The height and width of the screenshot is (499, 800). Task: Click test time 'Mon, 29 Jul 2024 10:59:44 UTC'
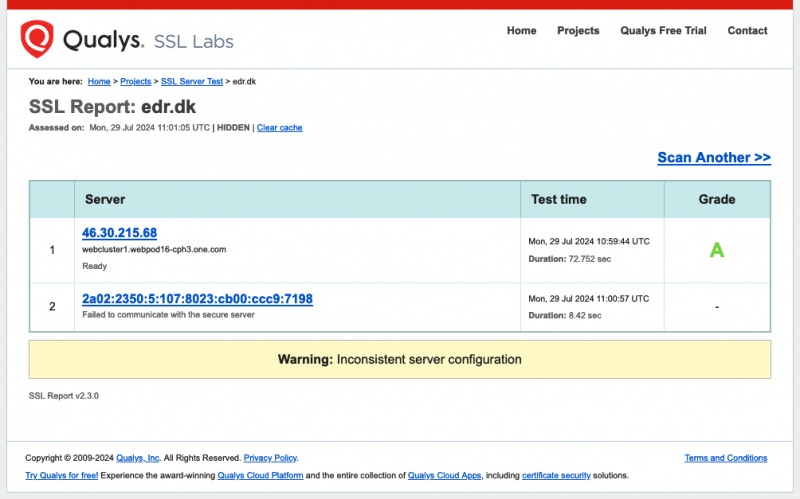click(589, 241)
